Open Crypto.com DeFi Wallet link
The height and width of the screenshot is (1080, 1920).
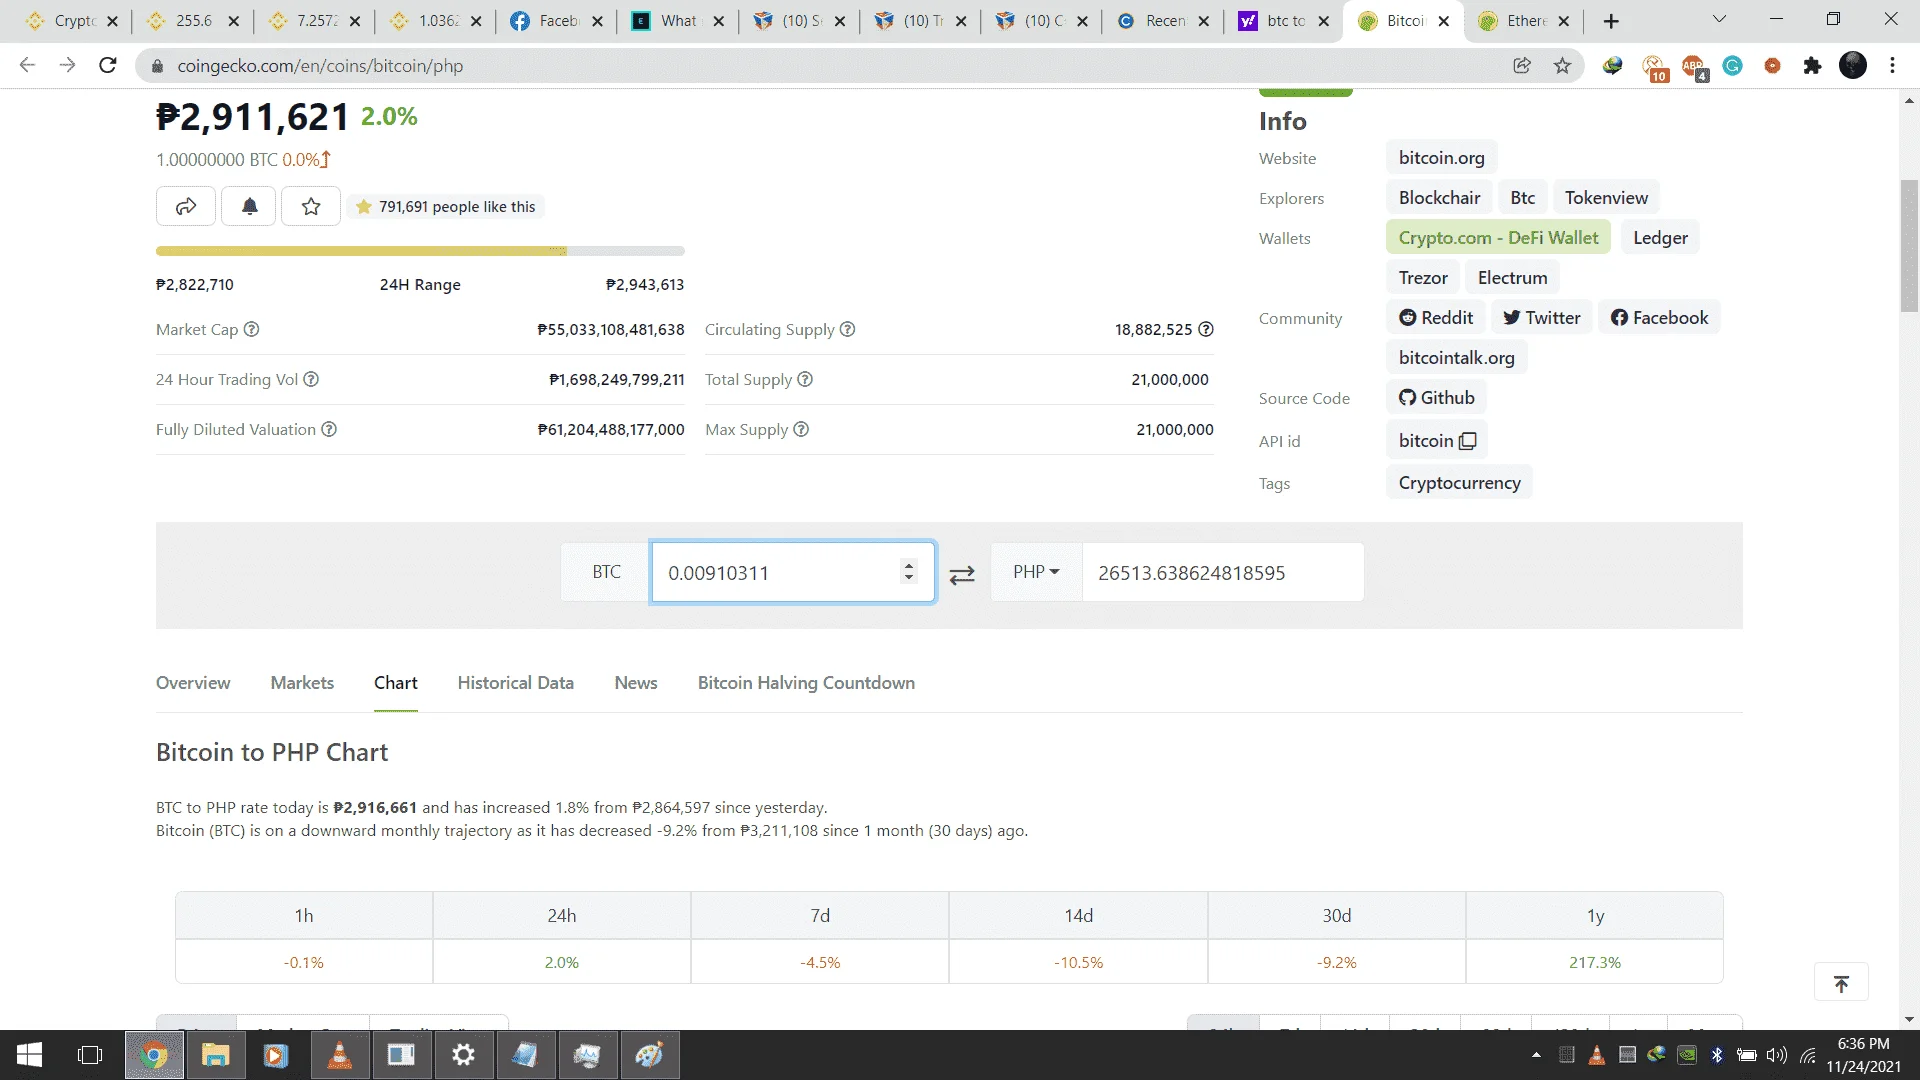coord(1498,238)
